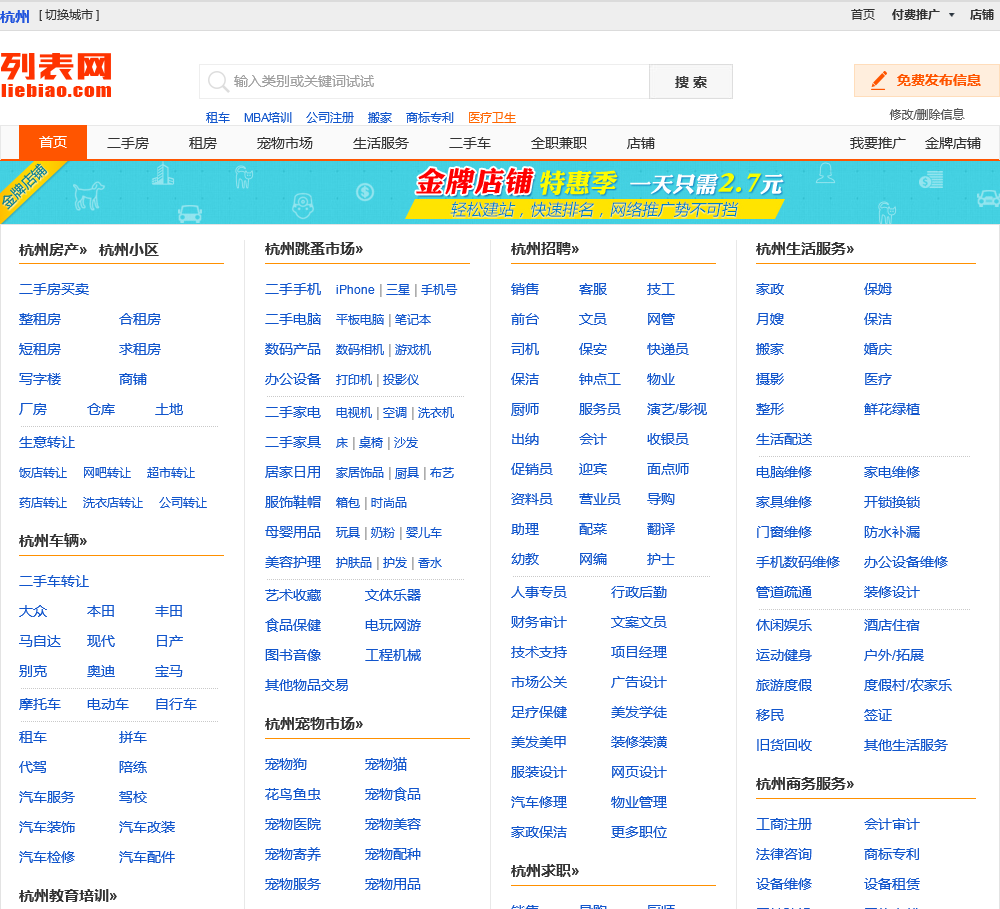Image resolution: width=1000 pixels, height=909 pixels.
Task: Open the 快递员 job category
Action: pyautogui.click(x=668, y=349)
